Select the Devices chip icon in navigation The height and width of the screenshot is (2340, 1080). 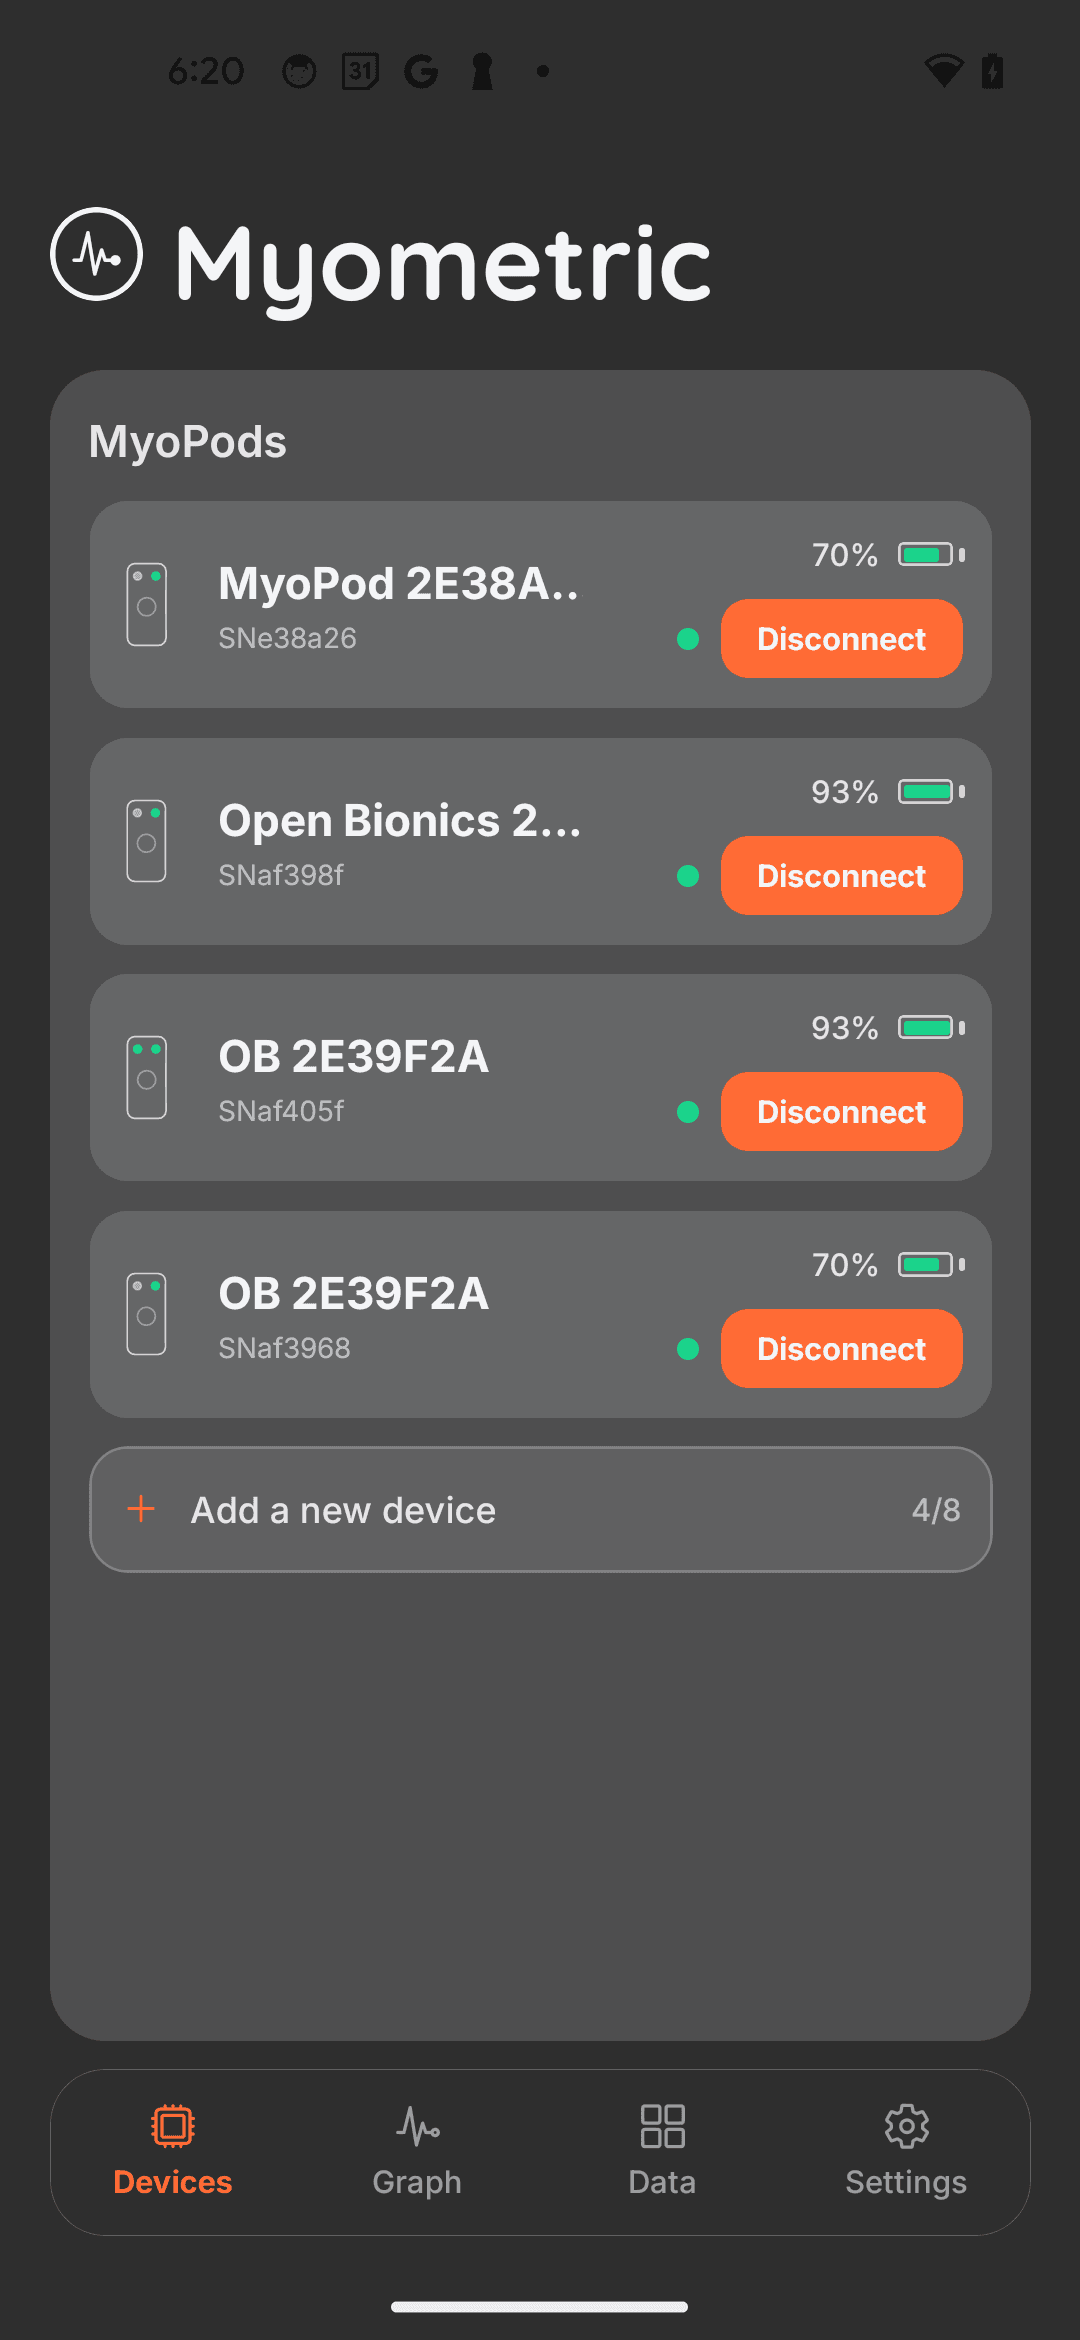click(171, 2124)
